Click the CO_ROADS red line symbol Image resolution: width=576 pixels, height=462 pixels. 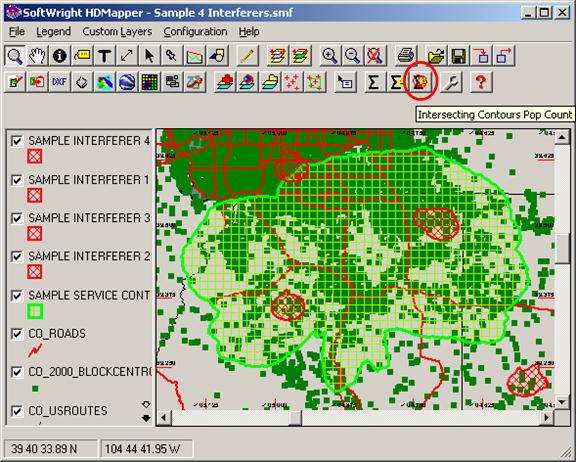coord(35,351)
